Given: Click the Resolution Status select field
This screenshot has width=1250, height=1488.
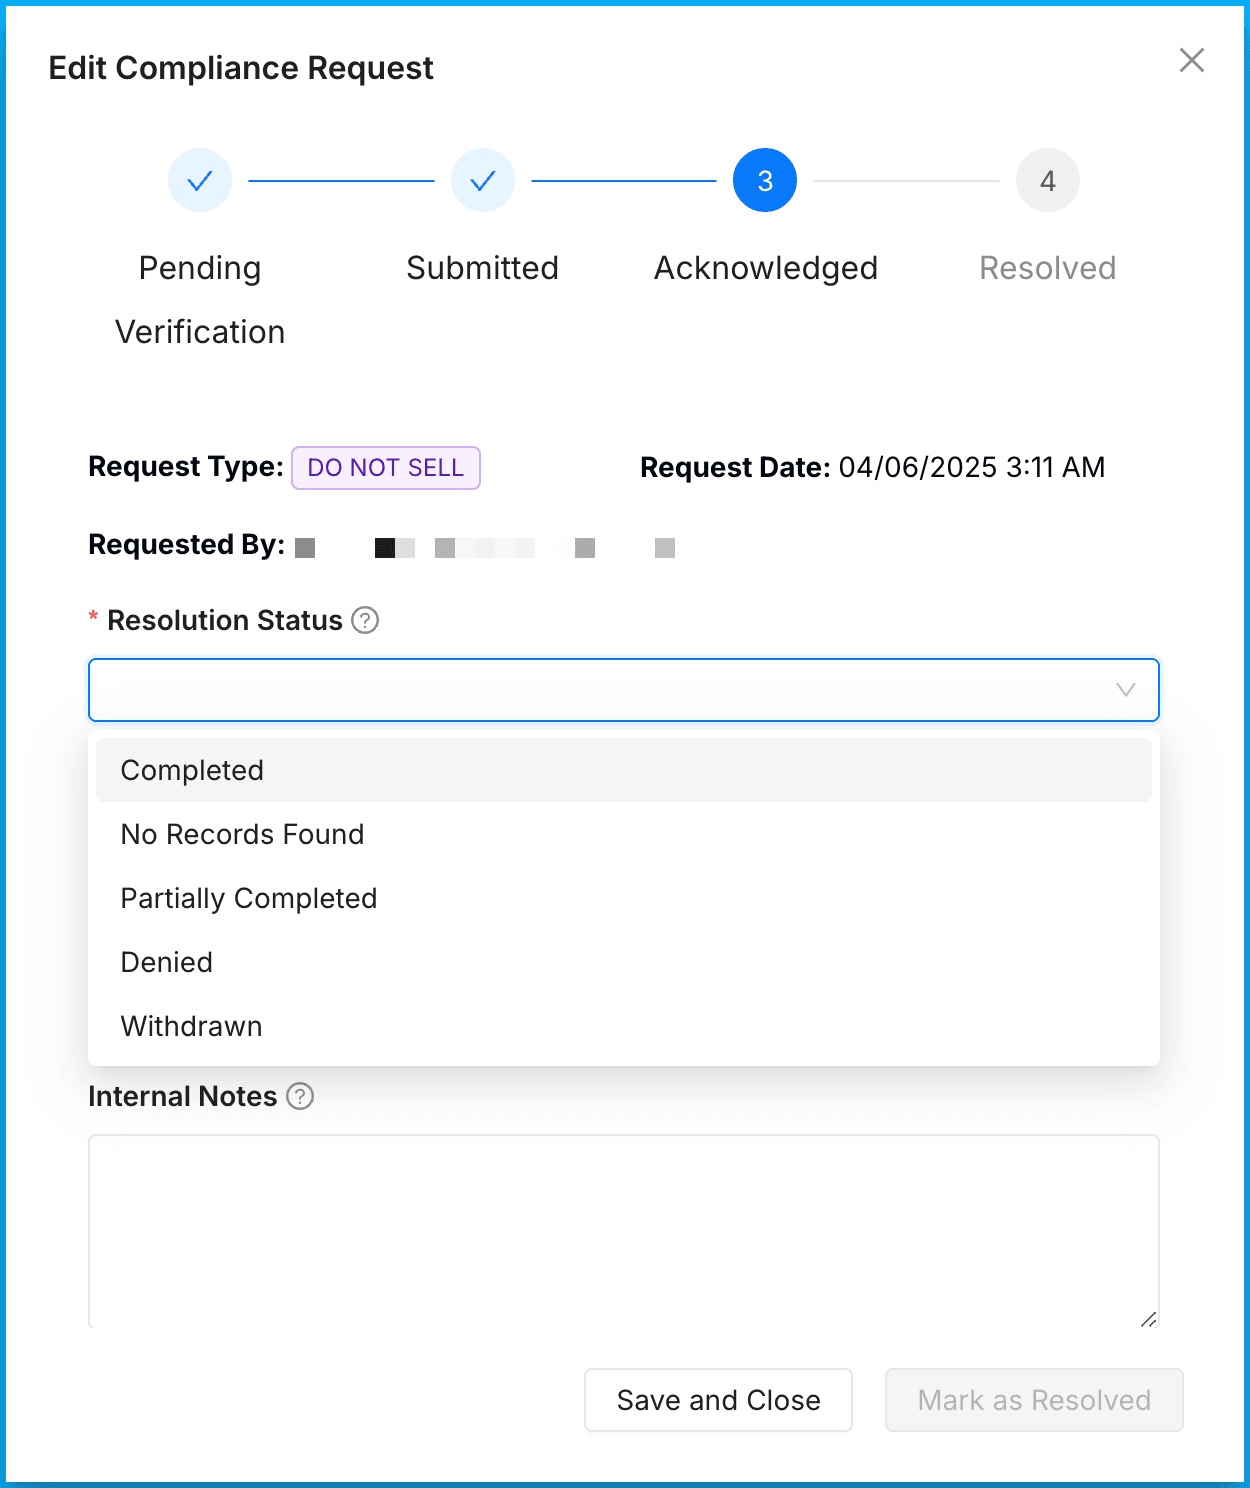Looking at the screenshot, I should [600, 690].
